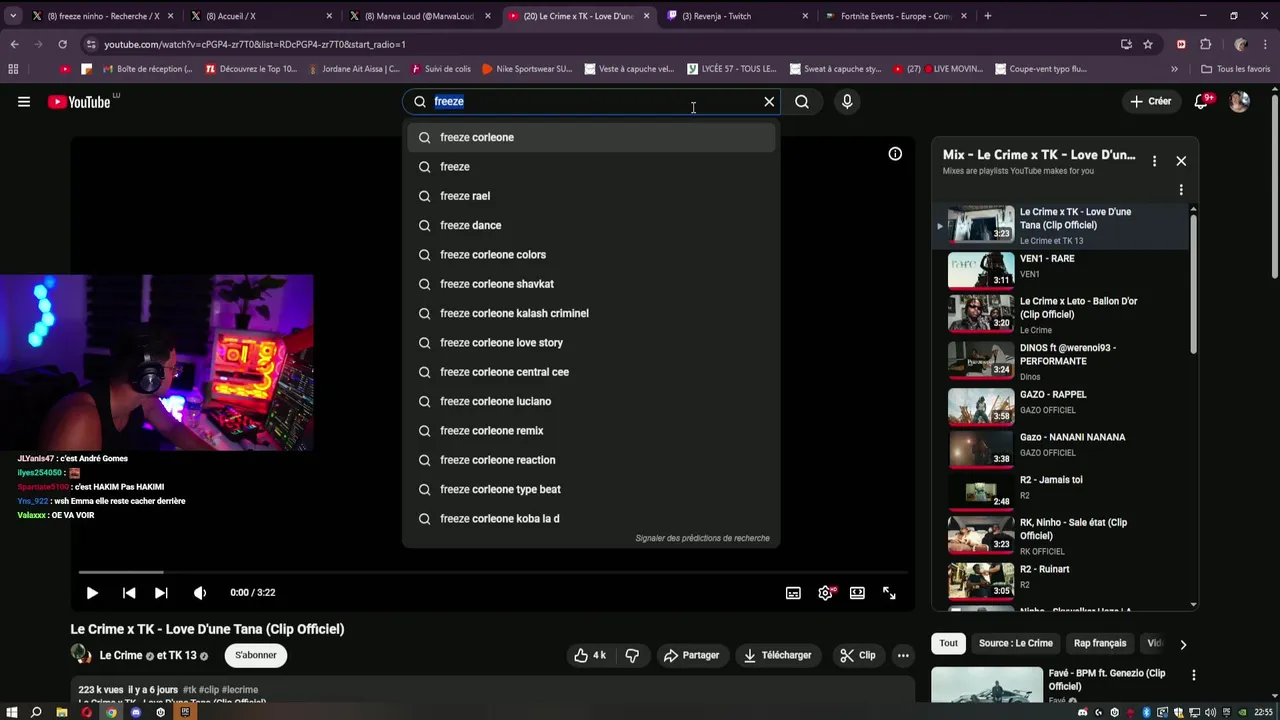Submit search with magnifier button
Image resolution: width=1280 pixels, height=720 pixels.
802,101
